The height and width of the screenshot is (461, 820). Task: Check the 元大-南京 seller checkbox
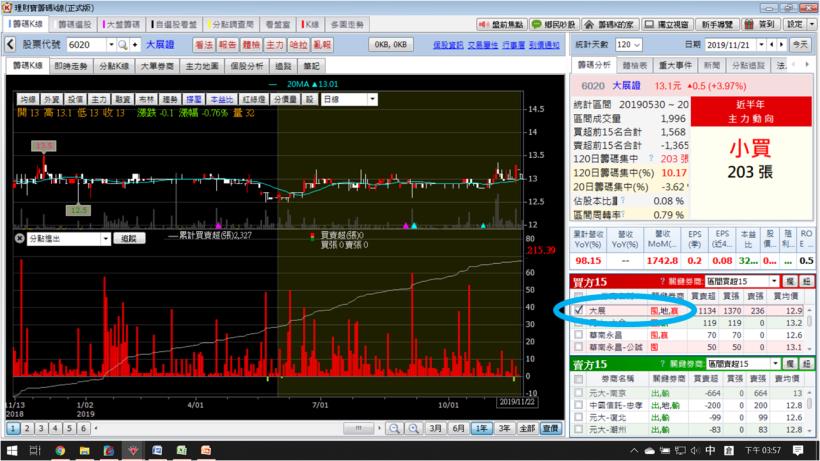pyautogui.click(x=579, y=393)
